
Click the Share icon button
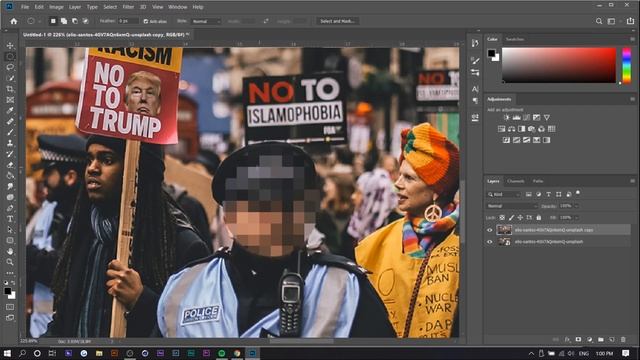[x=630, y=21]
